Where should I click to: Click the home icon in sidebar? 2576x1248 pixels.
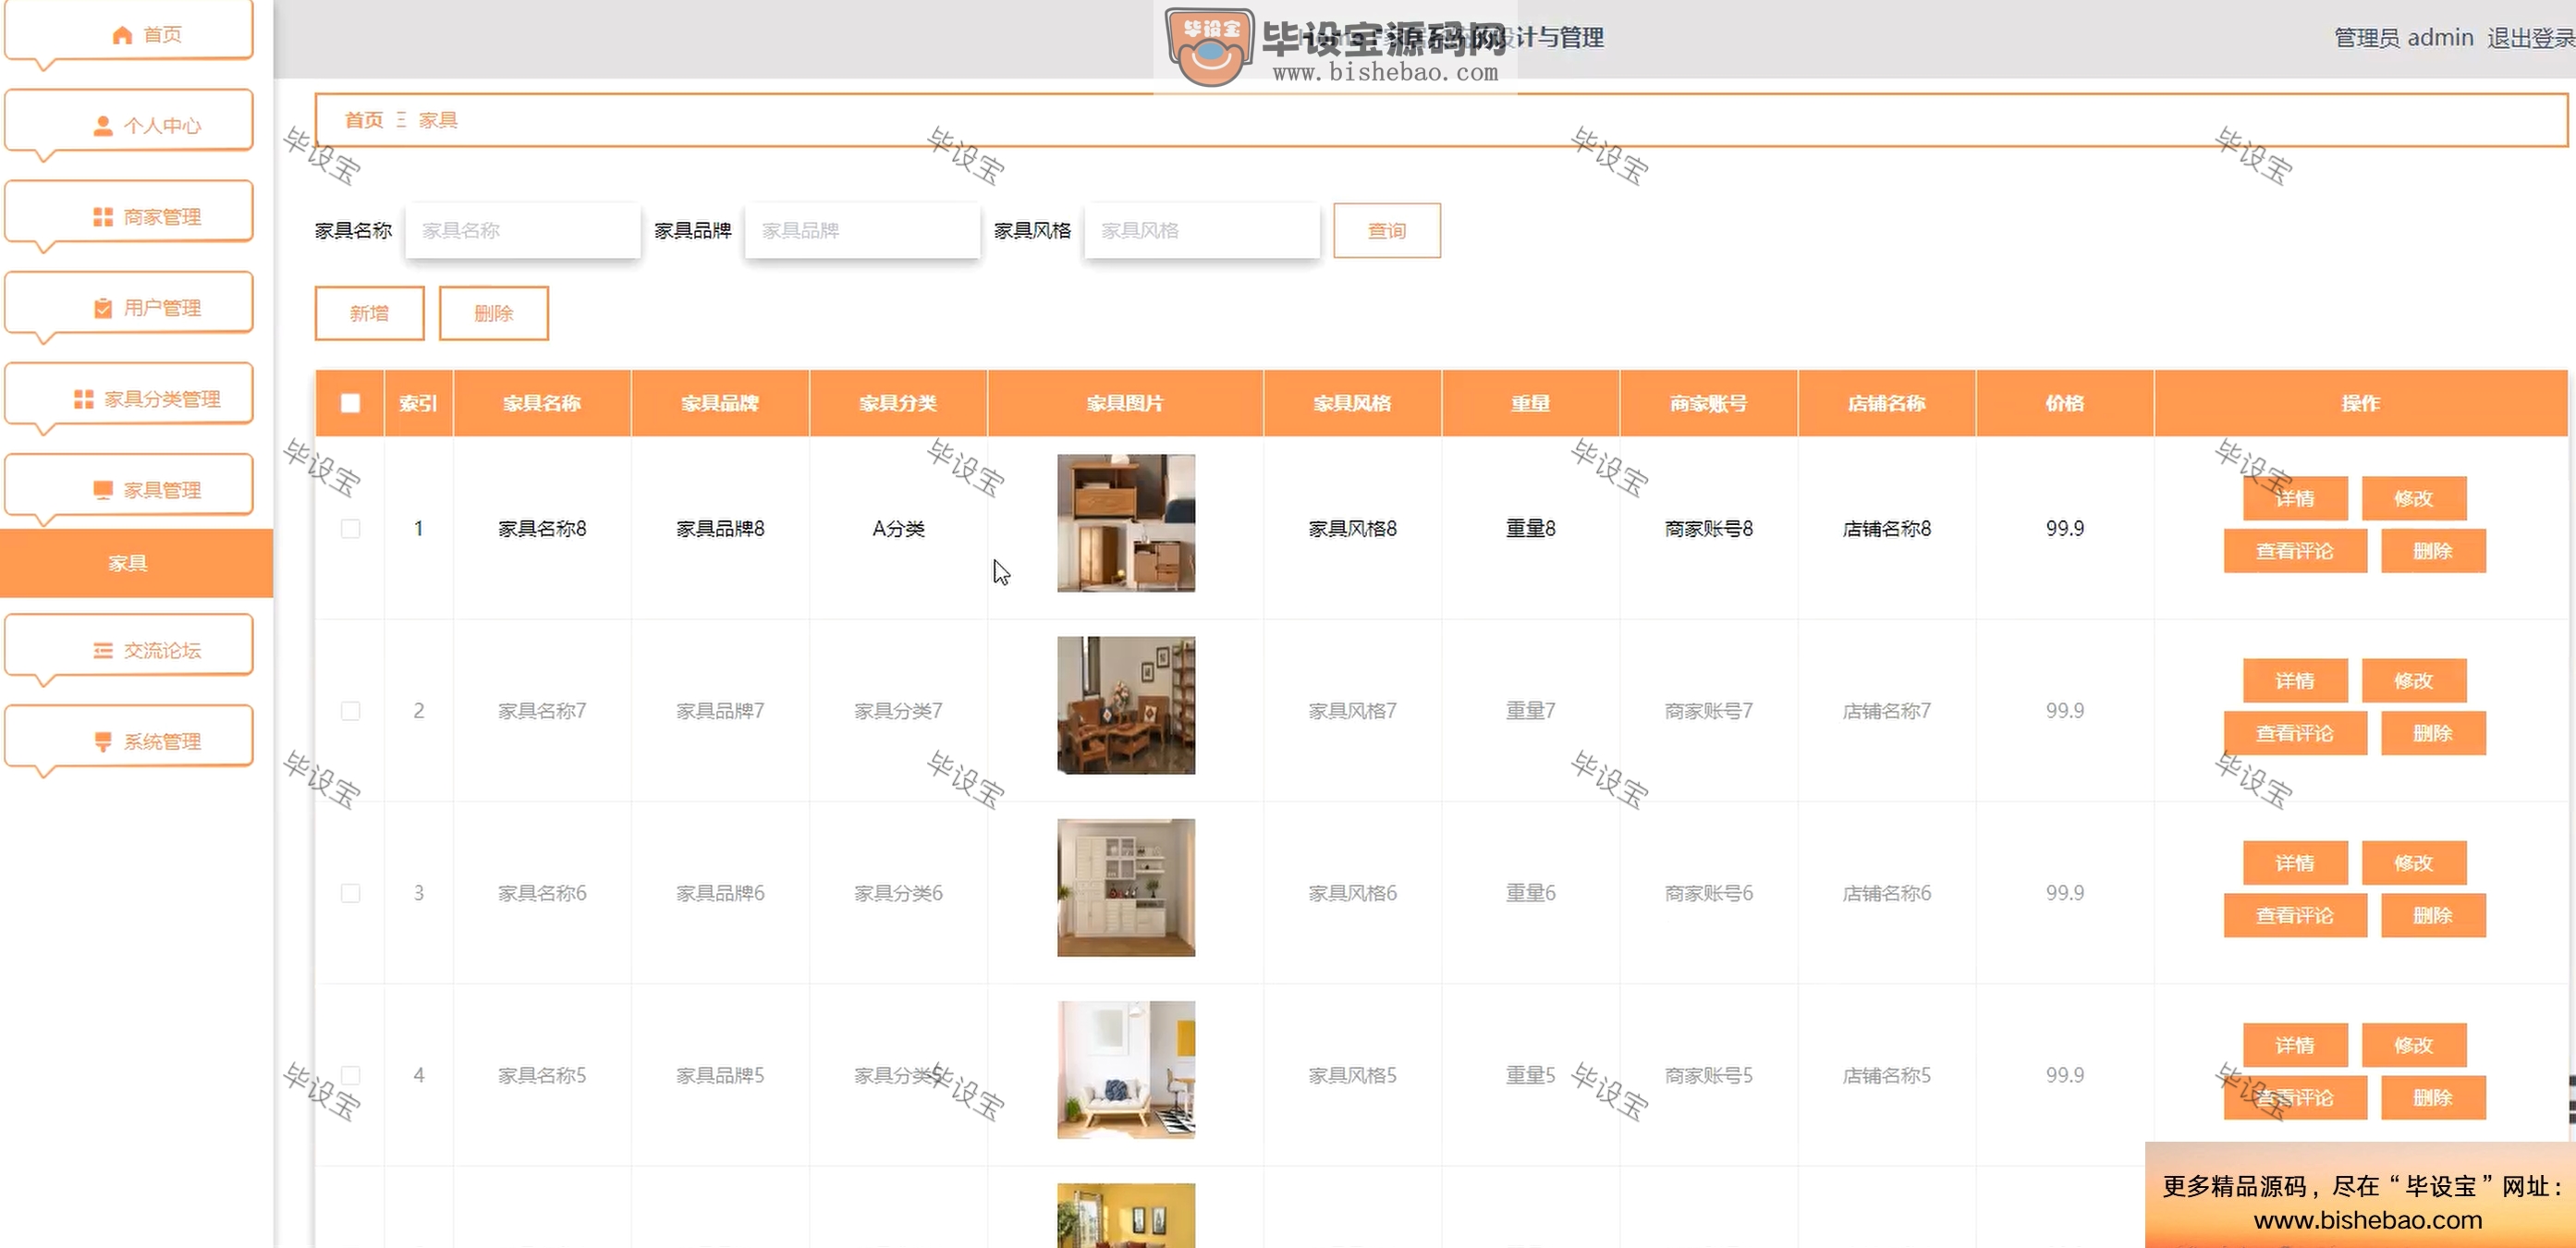[122, 35]
